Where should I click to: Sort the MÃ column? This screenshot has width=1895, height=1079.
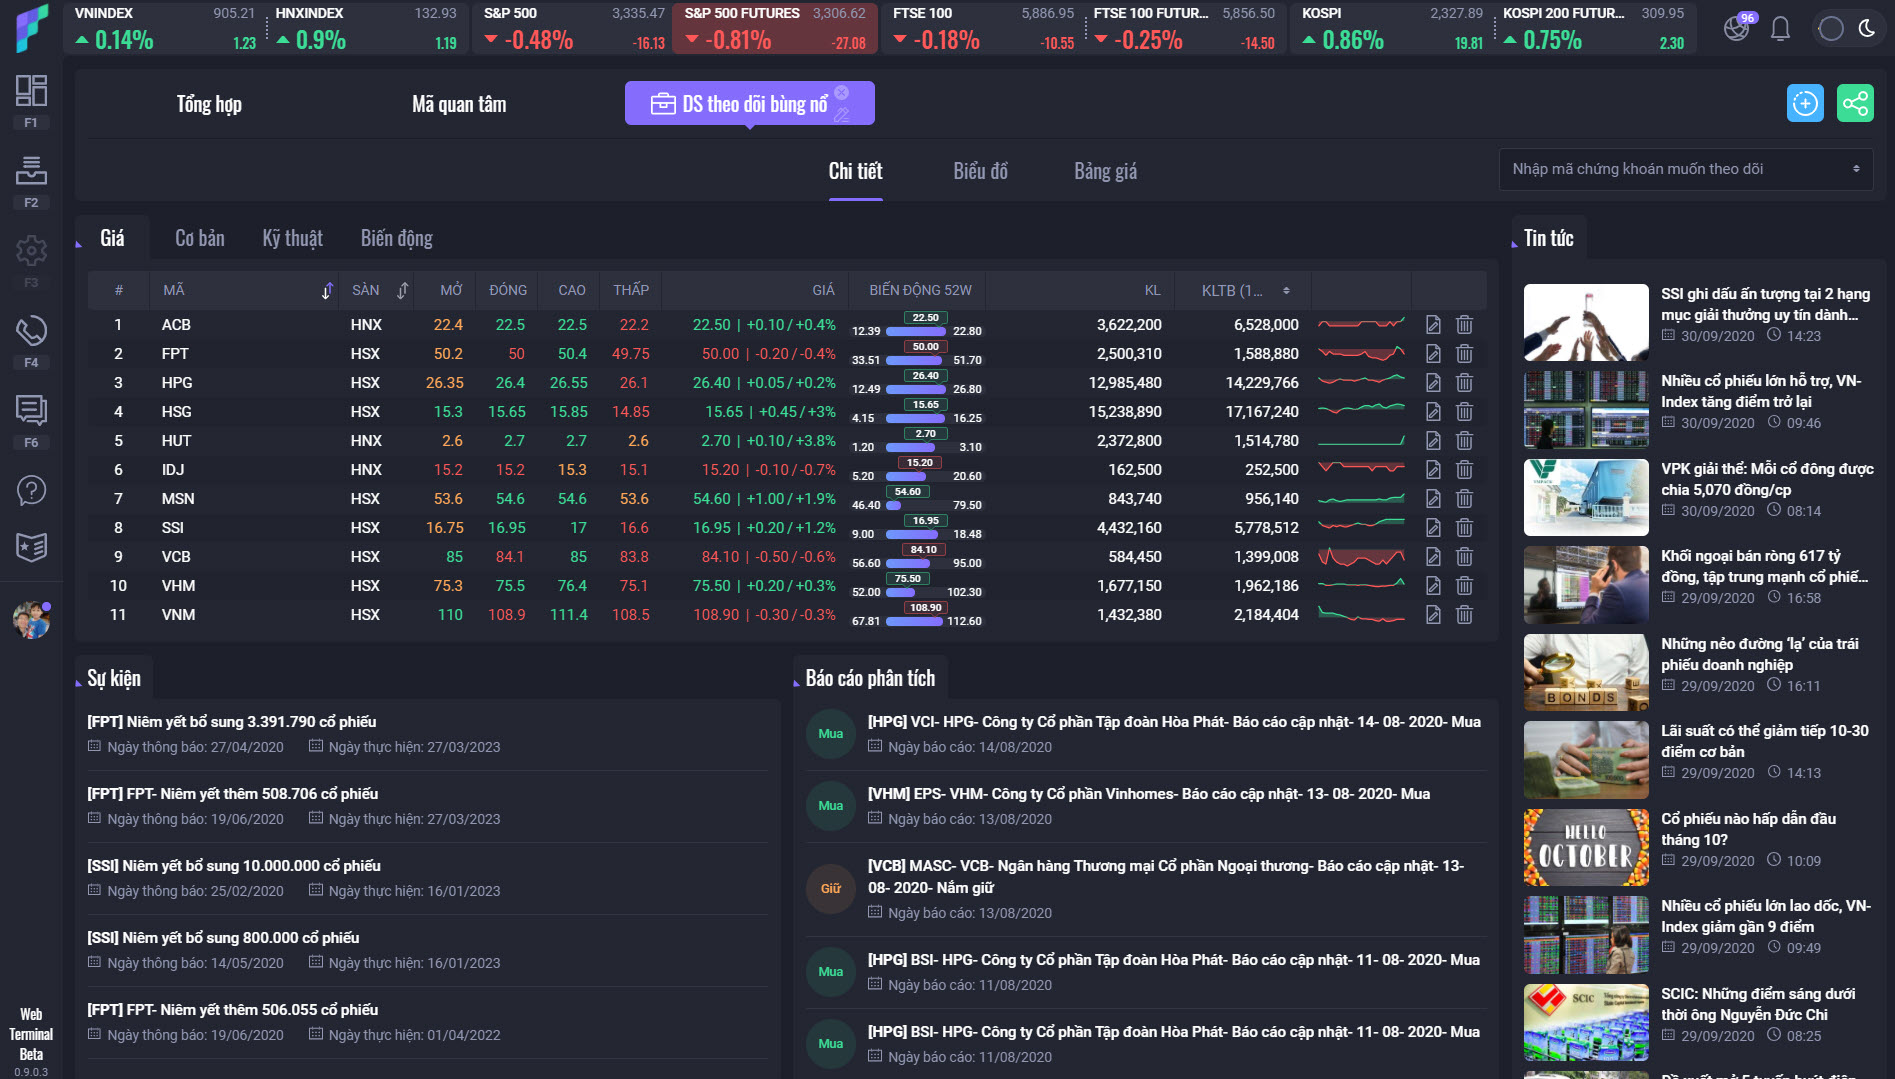tap(326, 291)
